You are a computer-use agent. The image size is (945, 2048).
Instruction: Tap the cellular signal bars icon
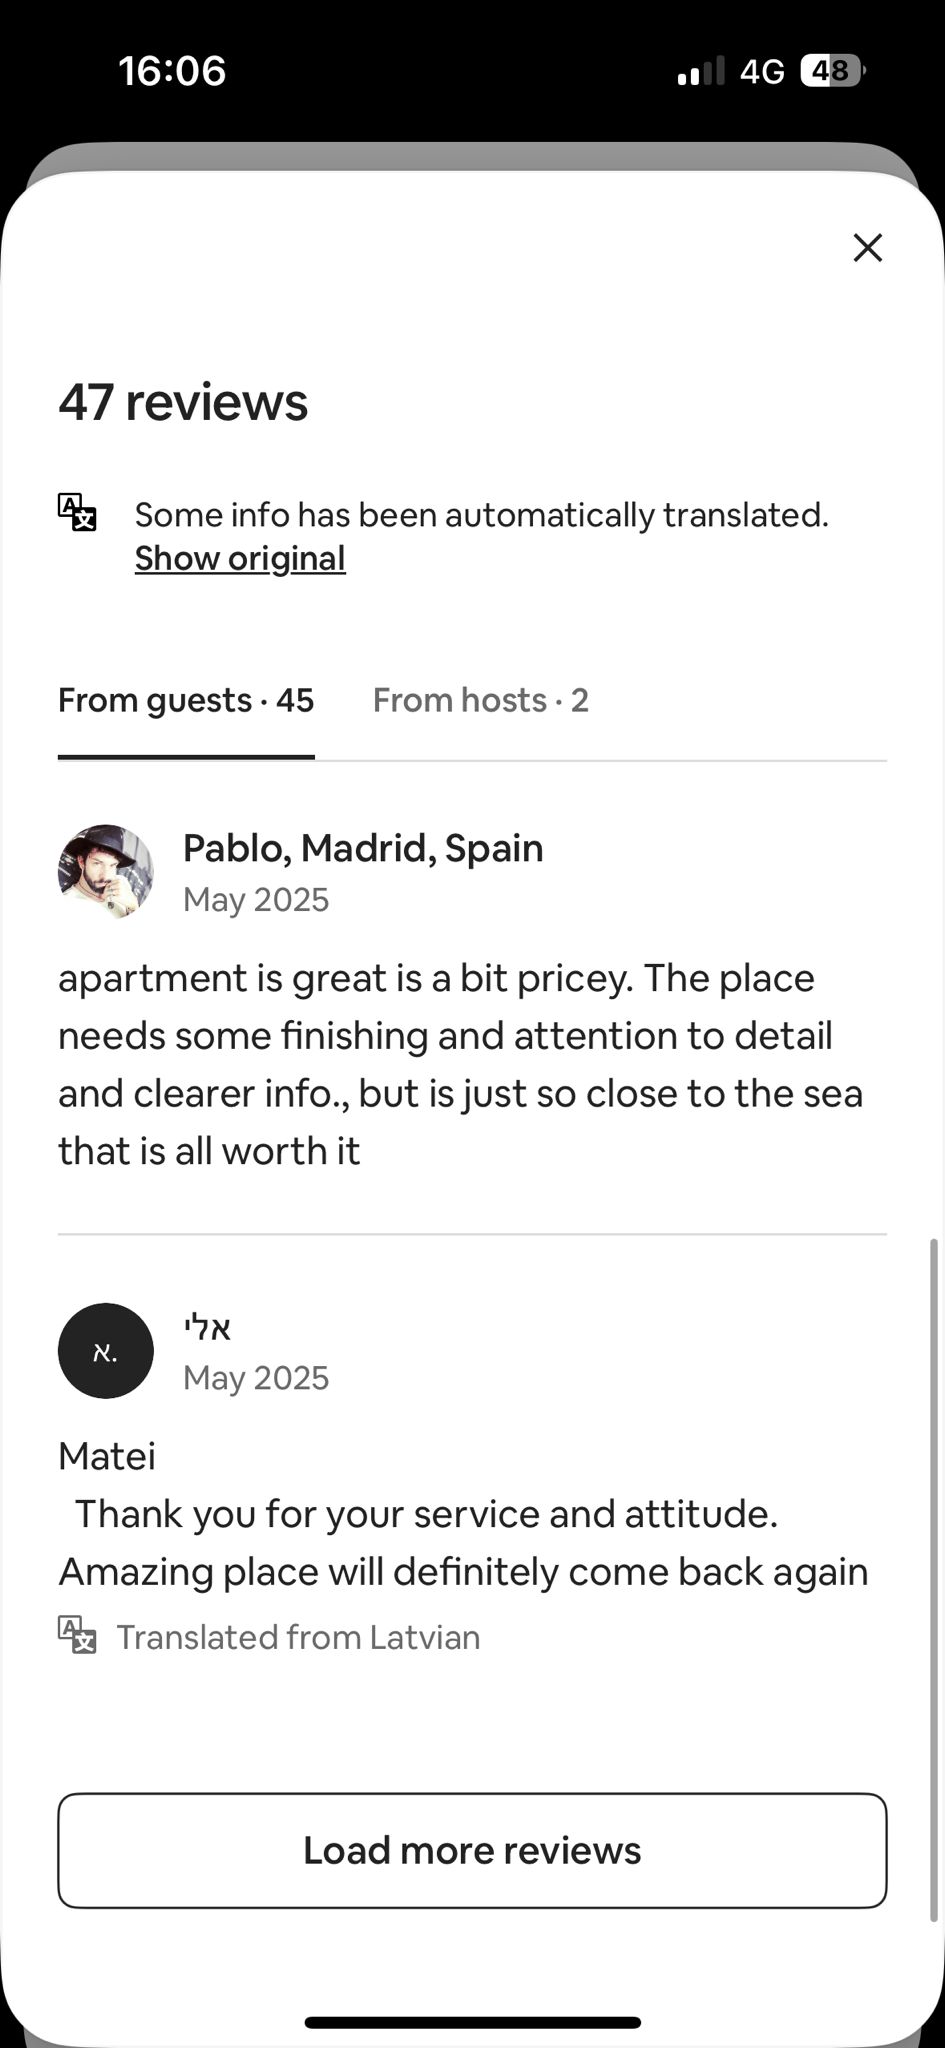point(700,71)
